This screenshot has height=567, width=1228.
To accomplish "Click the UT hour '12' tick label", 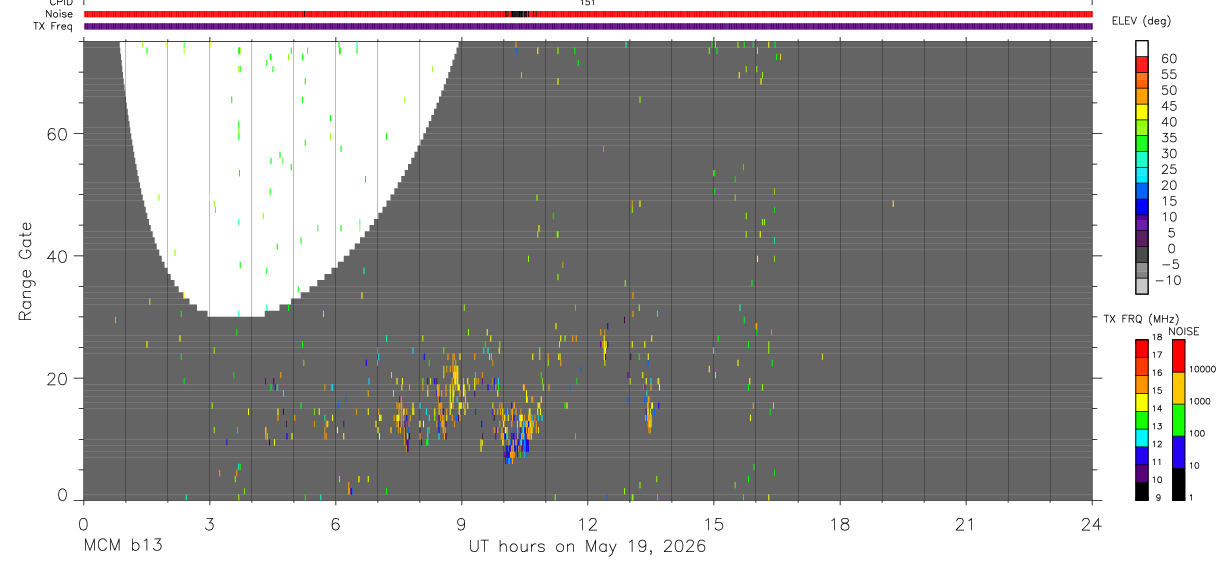I will (x=588, y=524).
